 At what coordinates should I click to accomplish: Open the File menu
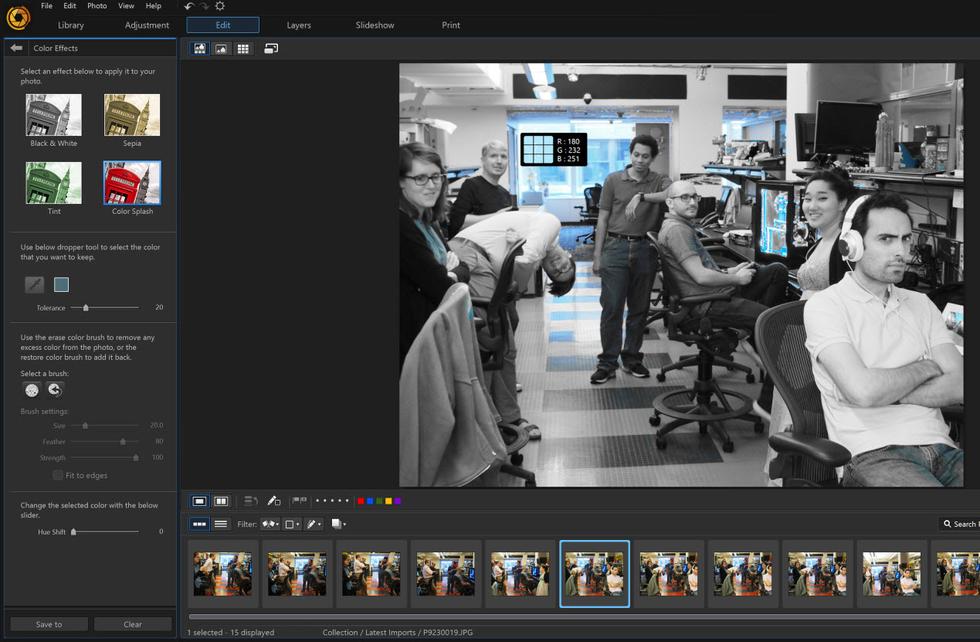pos(47,6)
